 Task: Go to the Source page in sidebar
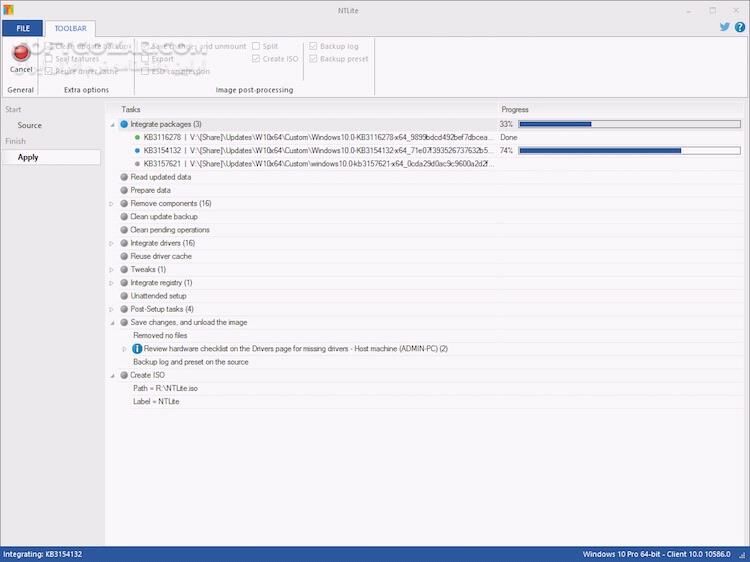tap(30, 125)
